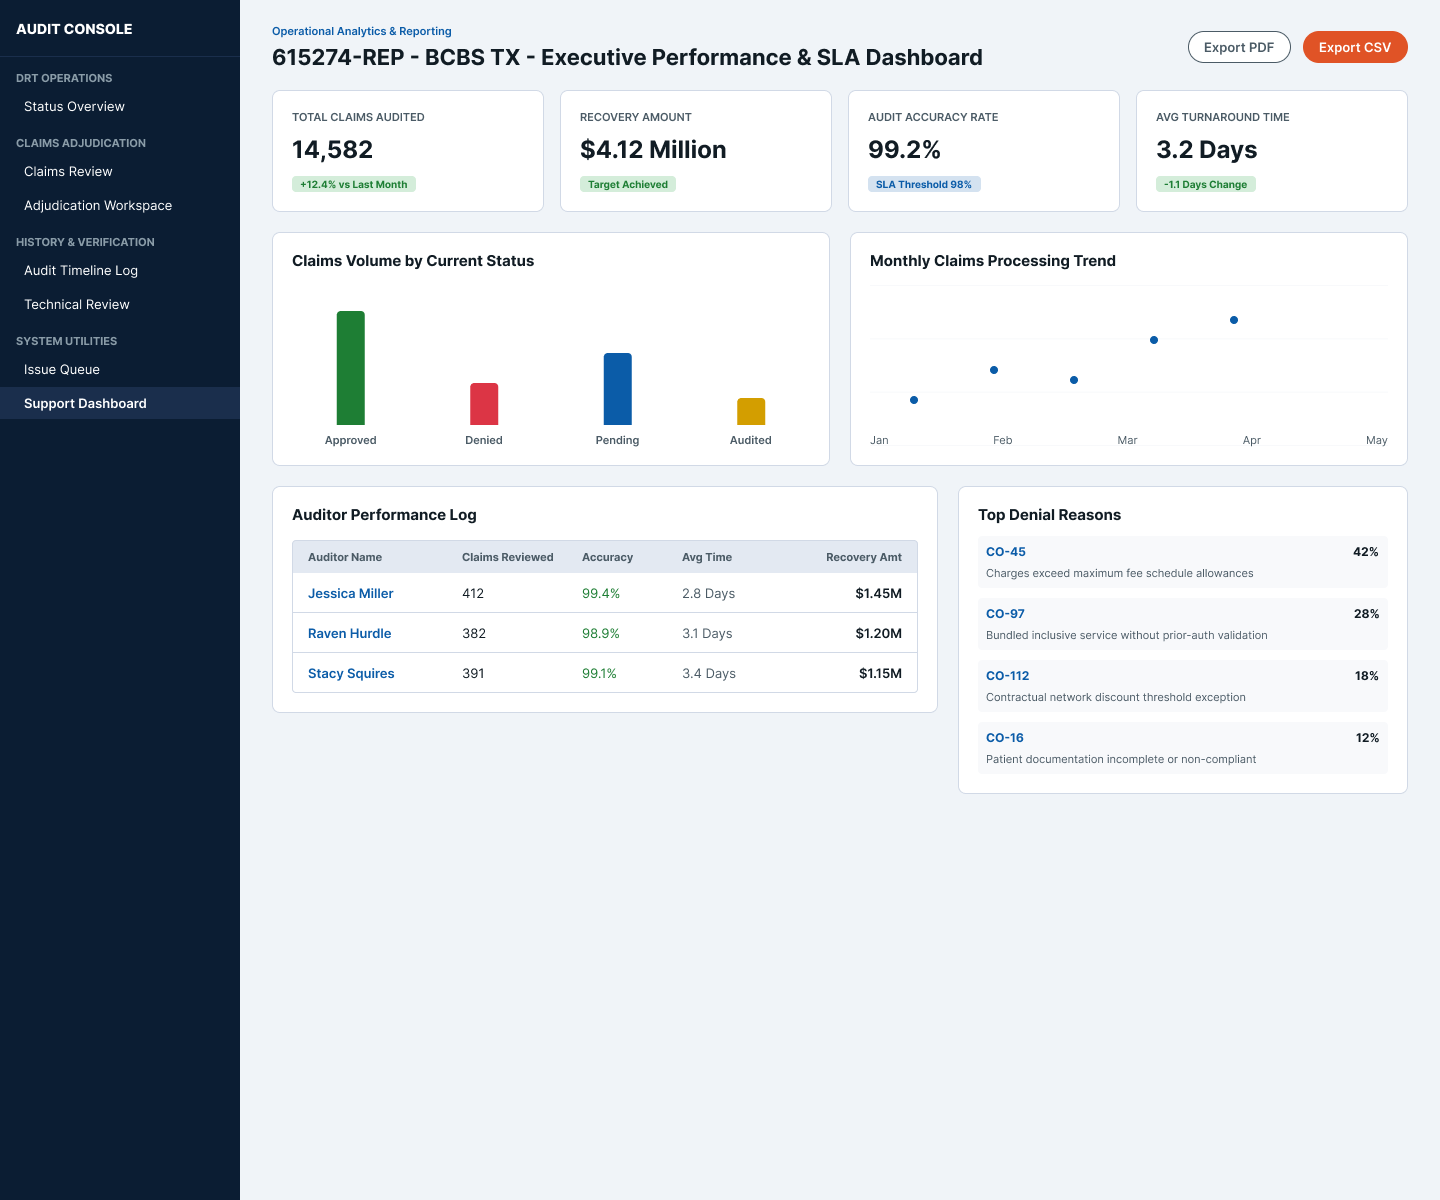
Task: Click the '+12.4% vs Last Month' badge
Action: (x=354, y=184)
